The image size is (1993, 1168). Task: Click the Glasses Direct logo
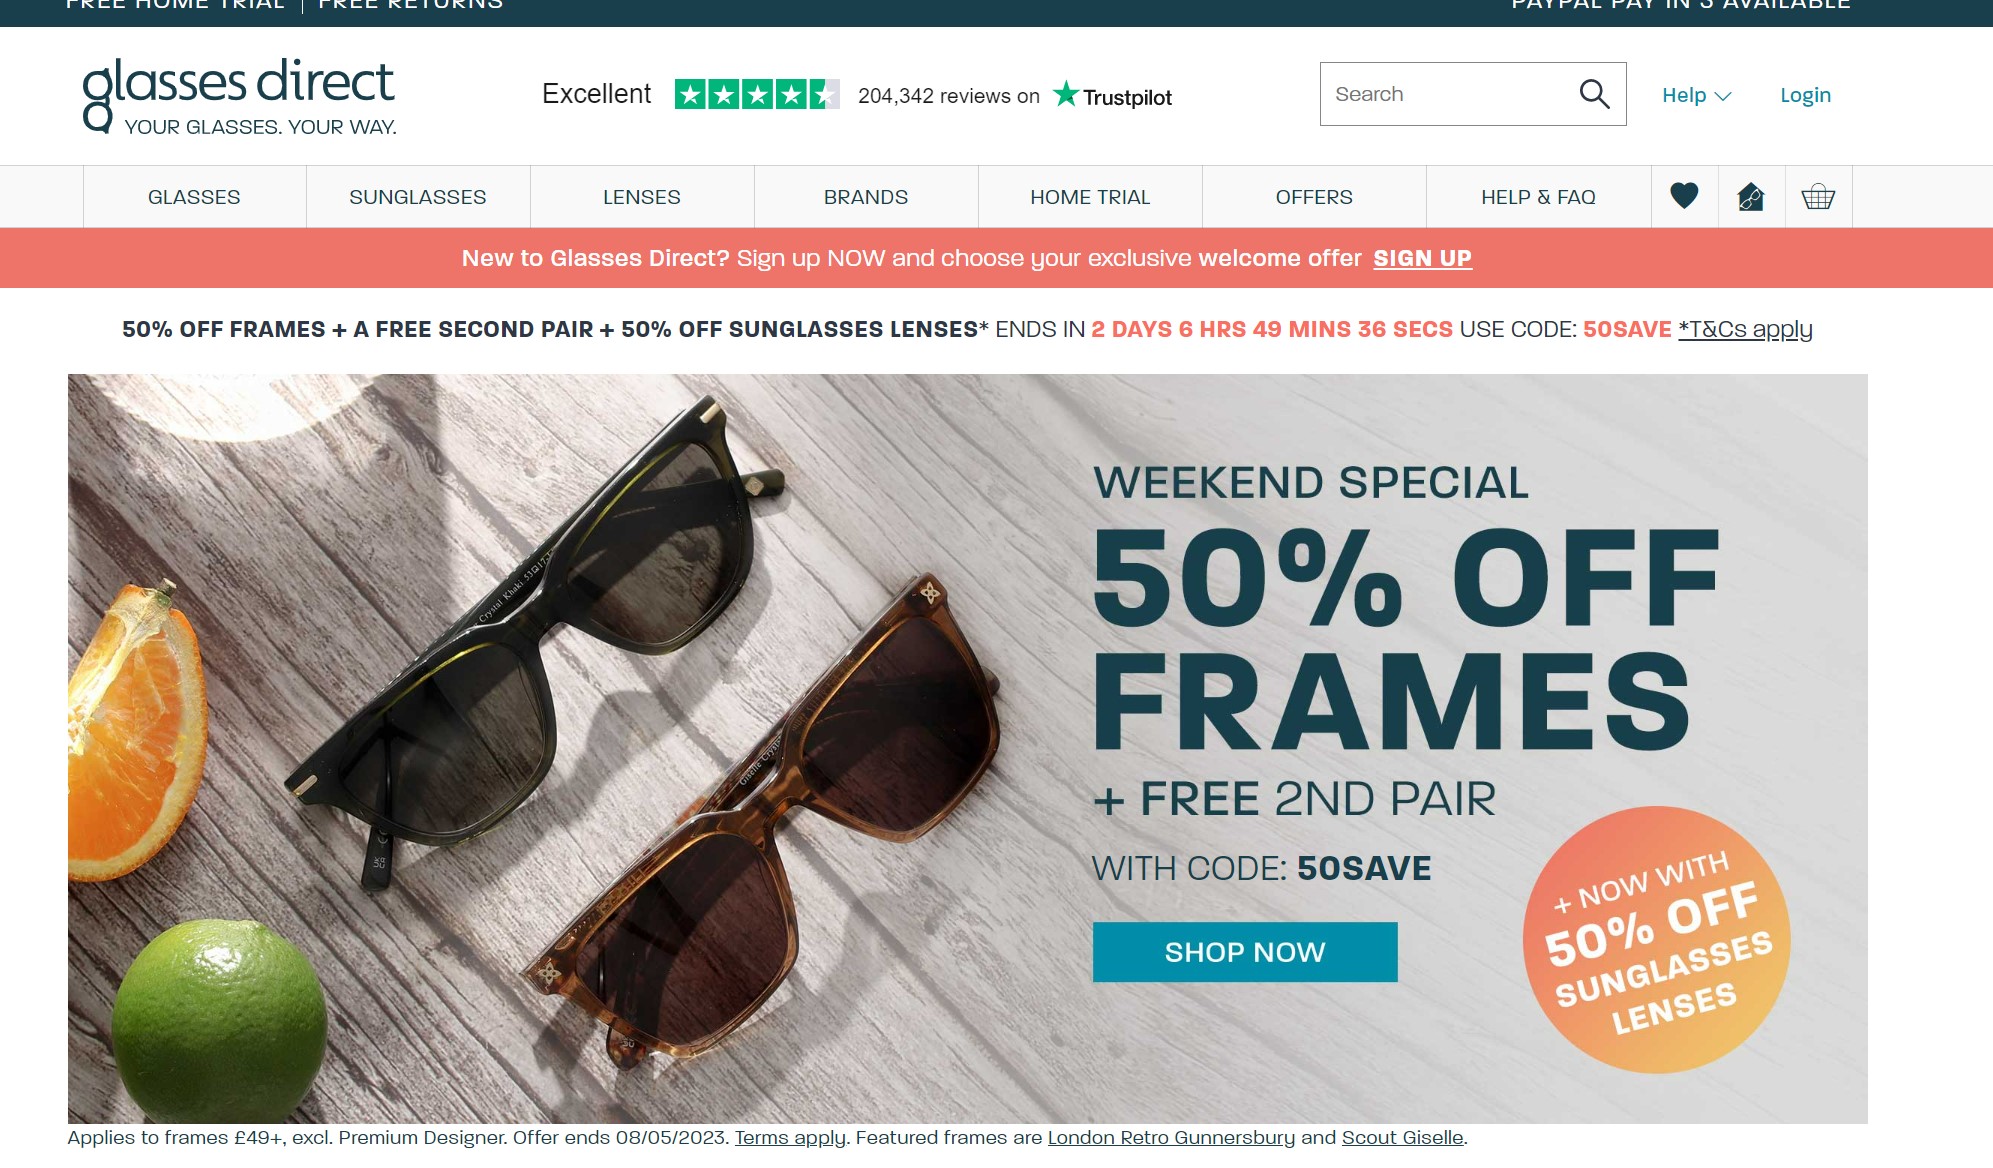pyautogui.click(x=239, y=96)
